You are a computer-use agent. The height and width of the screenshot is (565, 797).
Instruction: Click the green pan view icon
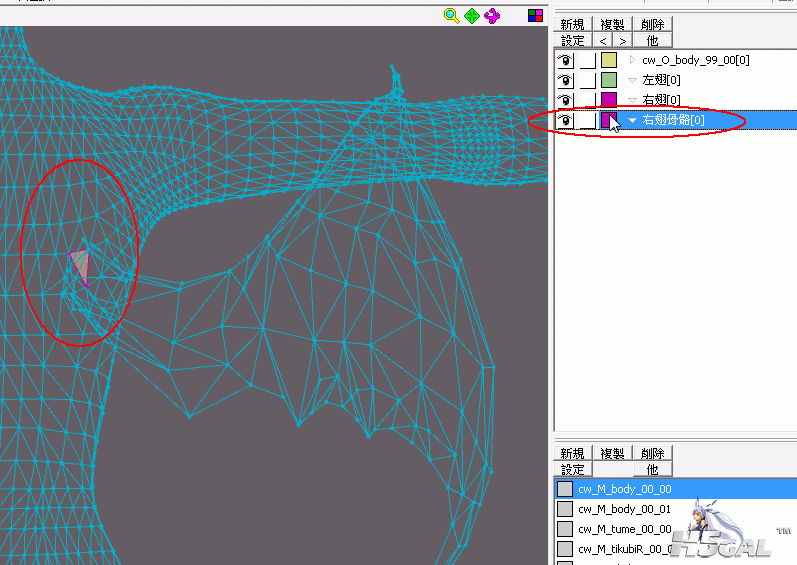471,15
